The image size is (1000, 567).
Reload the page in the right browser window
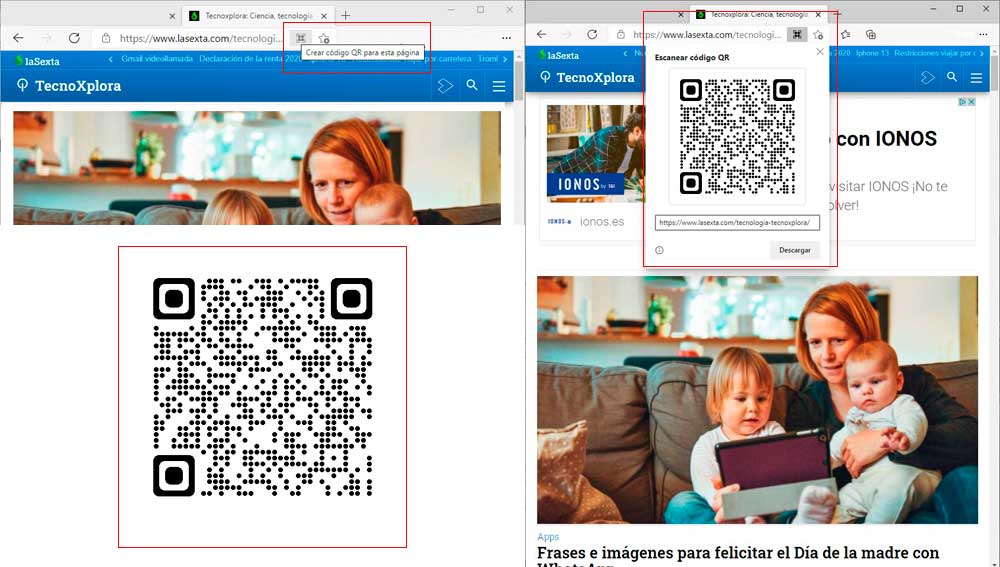click(x=592, y=34)
